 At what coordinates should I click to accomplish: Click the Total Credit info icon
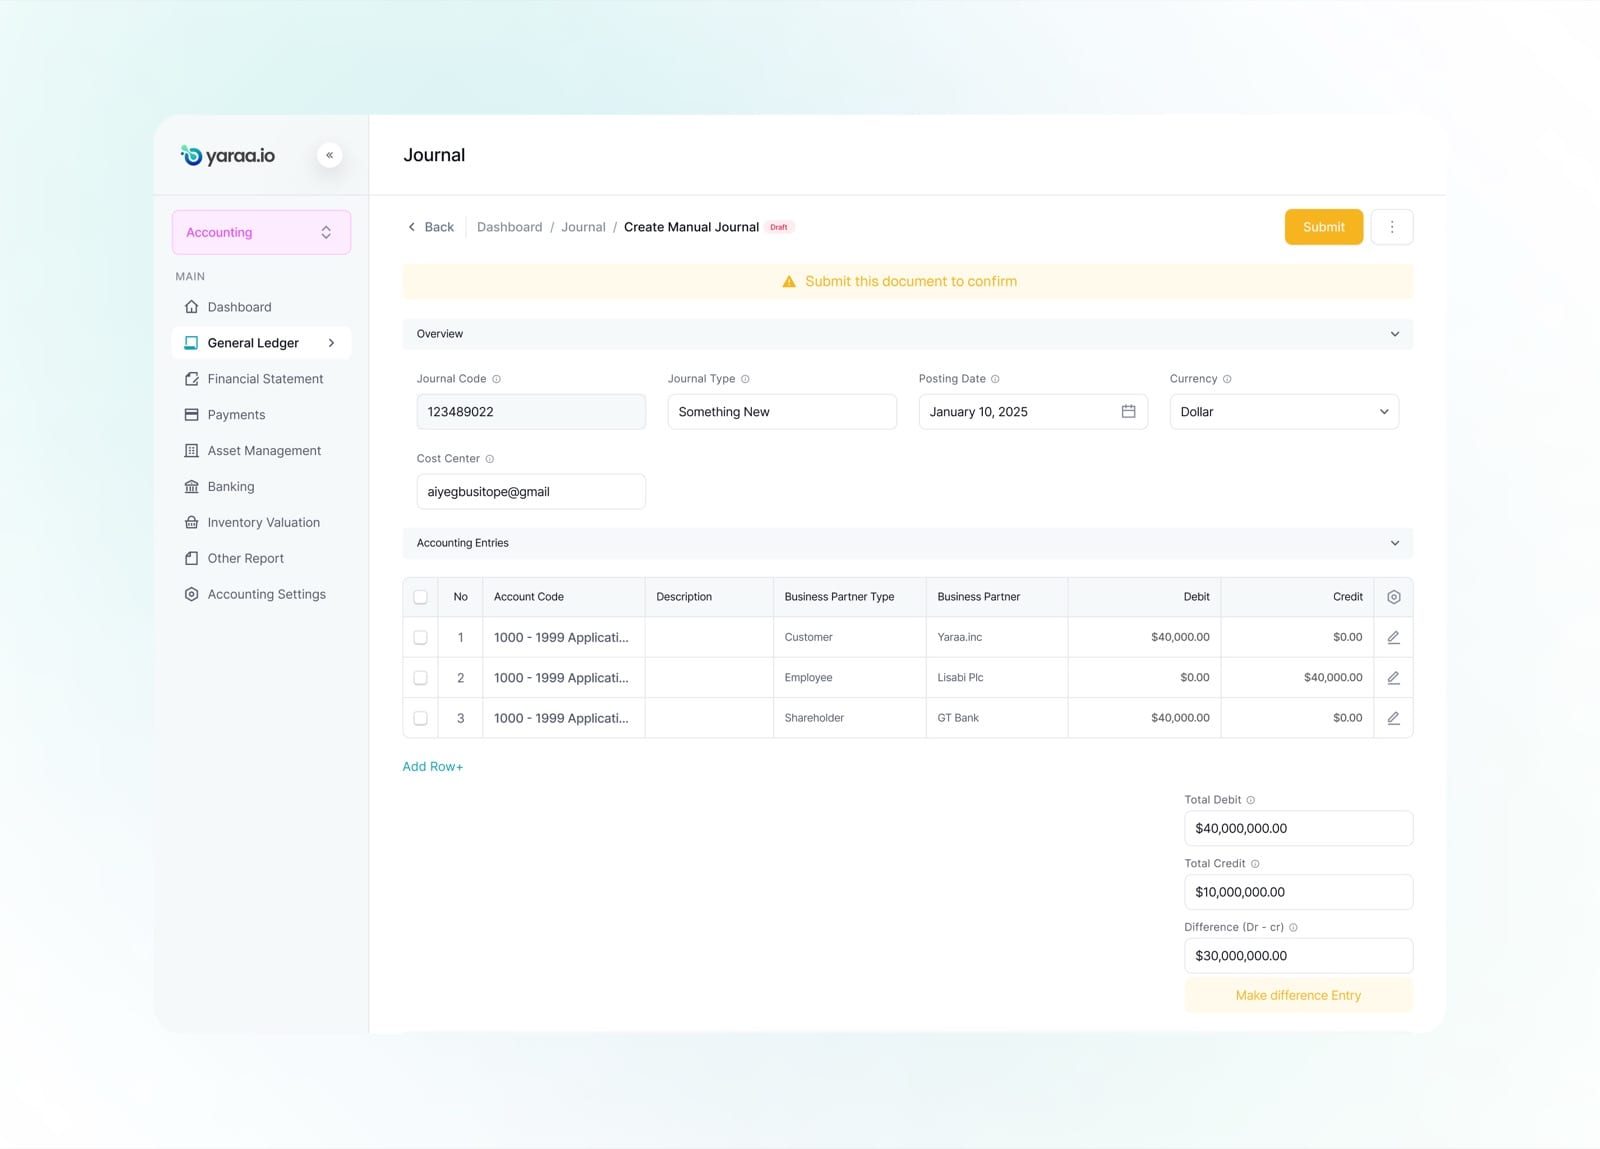pyautogui.click(x=1255, y=864)
